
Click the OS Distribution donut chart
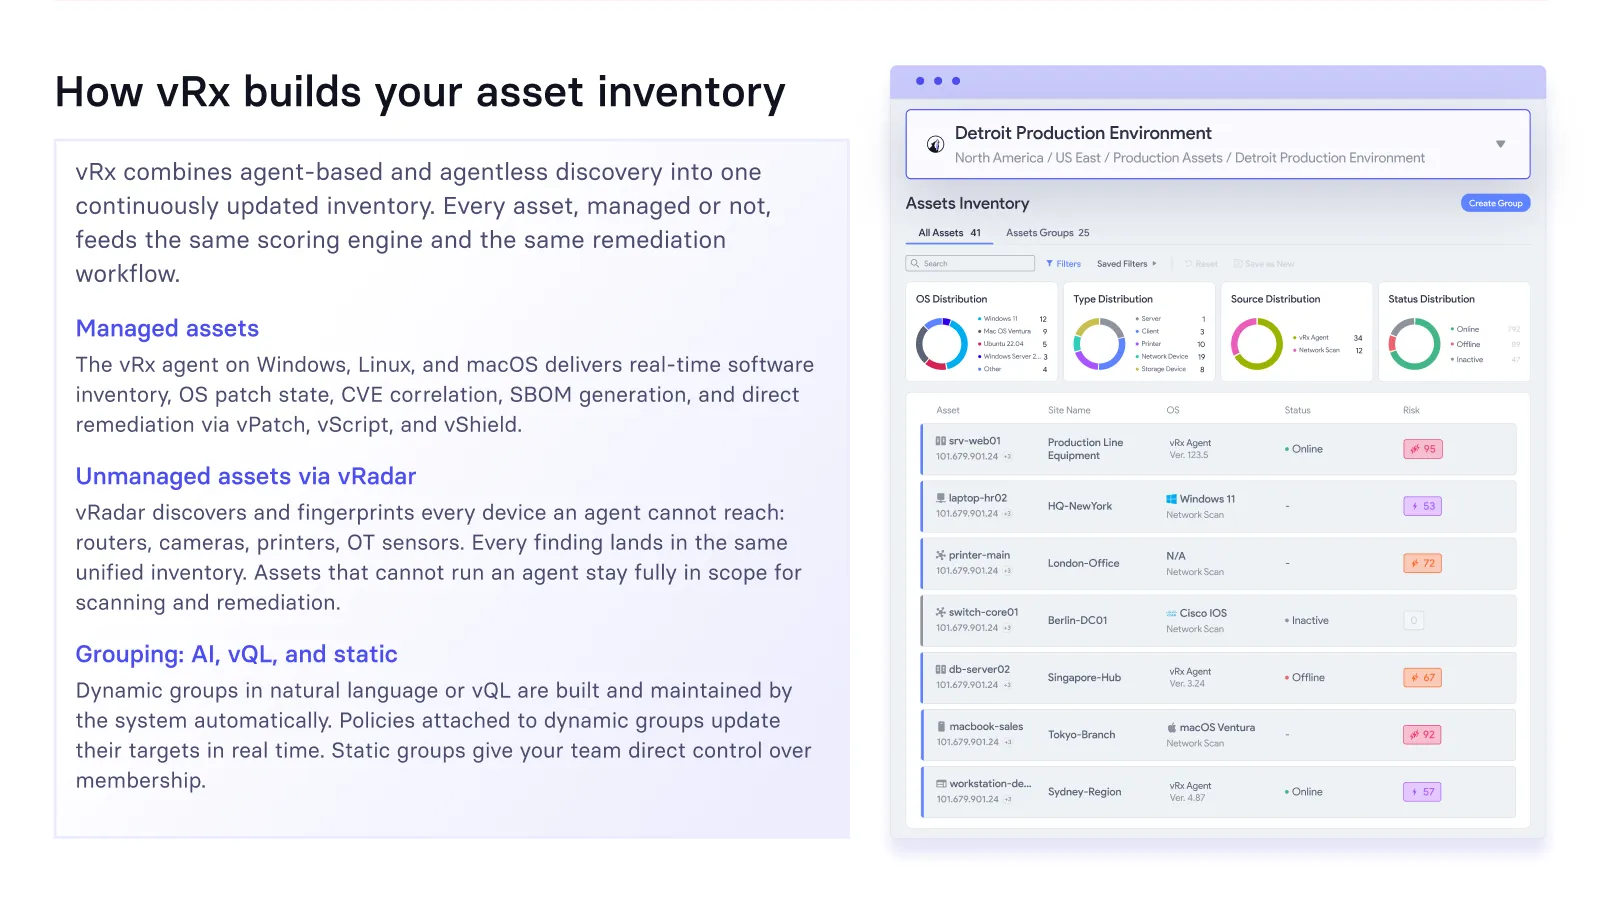(x=942, y=344)
